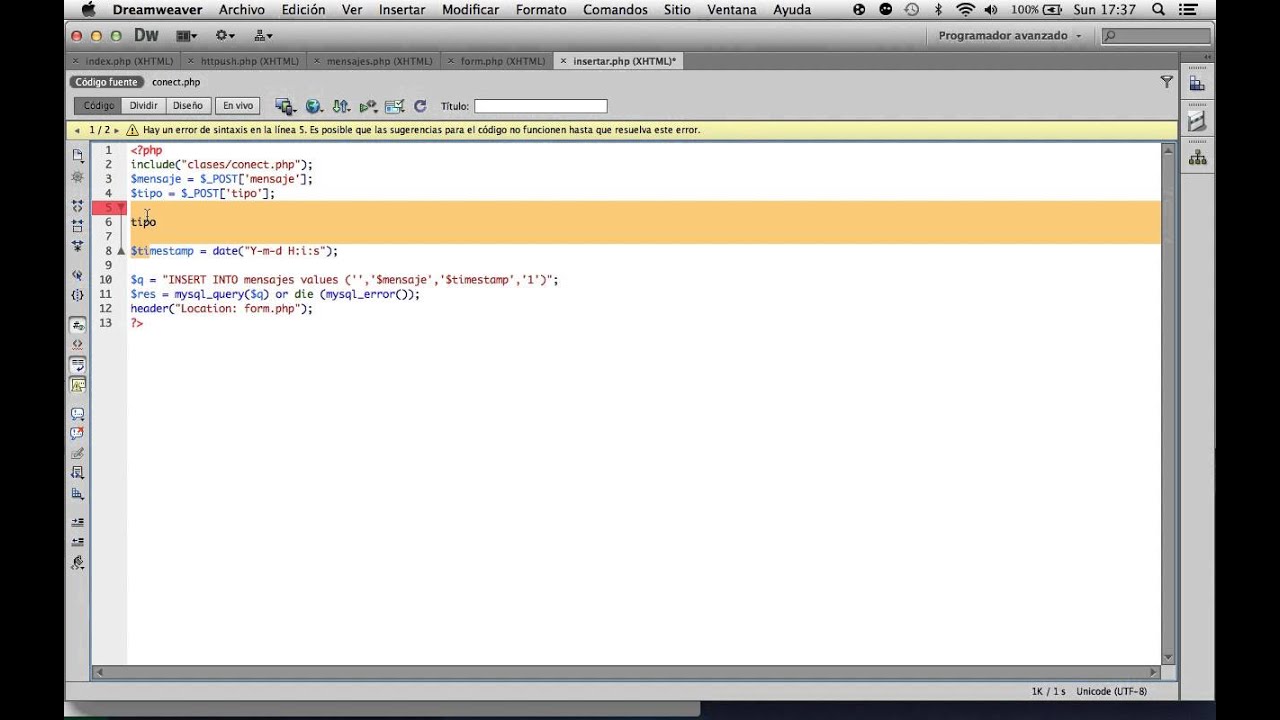Format source code icon
Image resolution: width=1280 pixels, height=720 pixels.
pyautogui.click(x=77, y=563)
